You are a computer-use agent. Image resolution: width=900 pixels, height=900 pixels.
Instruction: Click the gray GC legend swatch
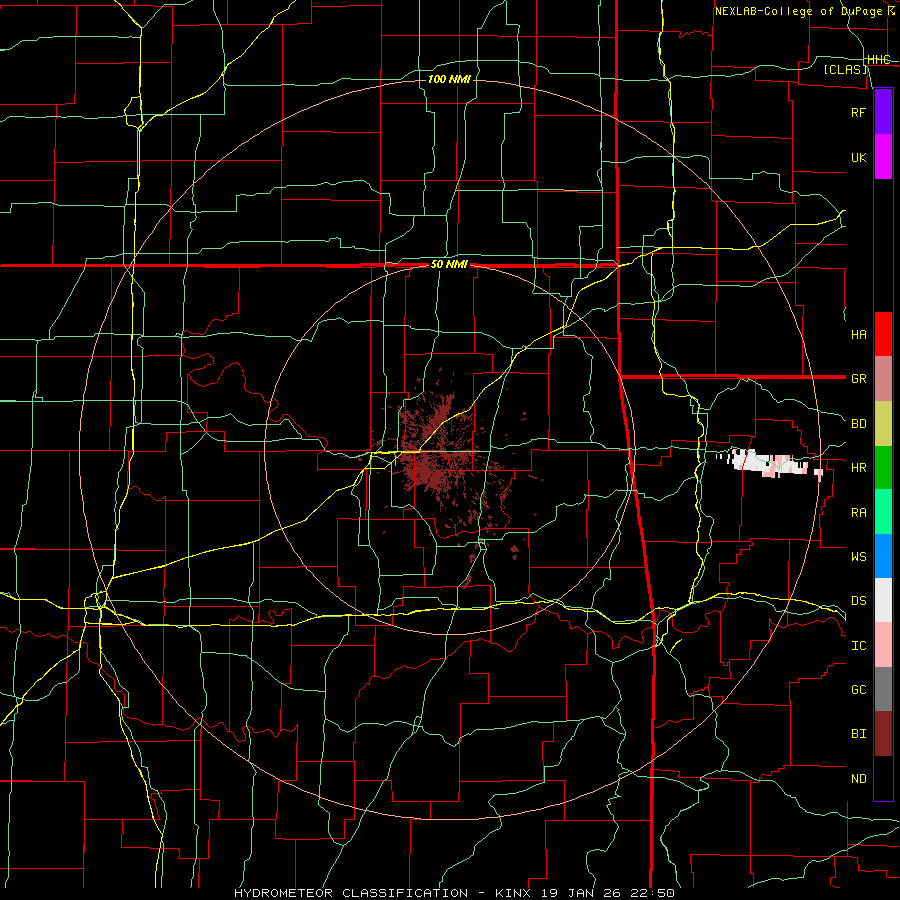click(883, 689)
